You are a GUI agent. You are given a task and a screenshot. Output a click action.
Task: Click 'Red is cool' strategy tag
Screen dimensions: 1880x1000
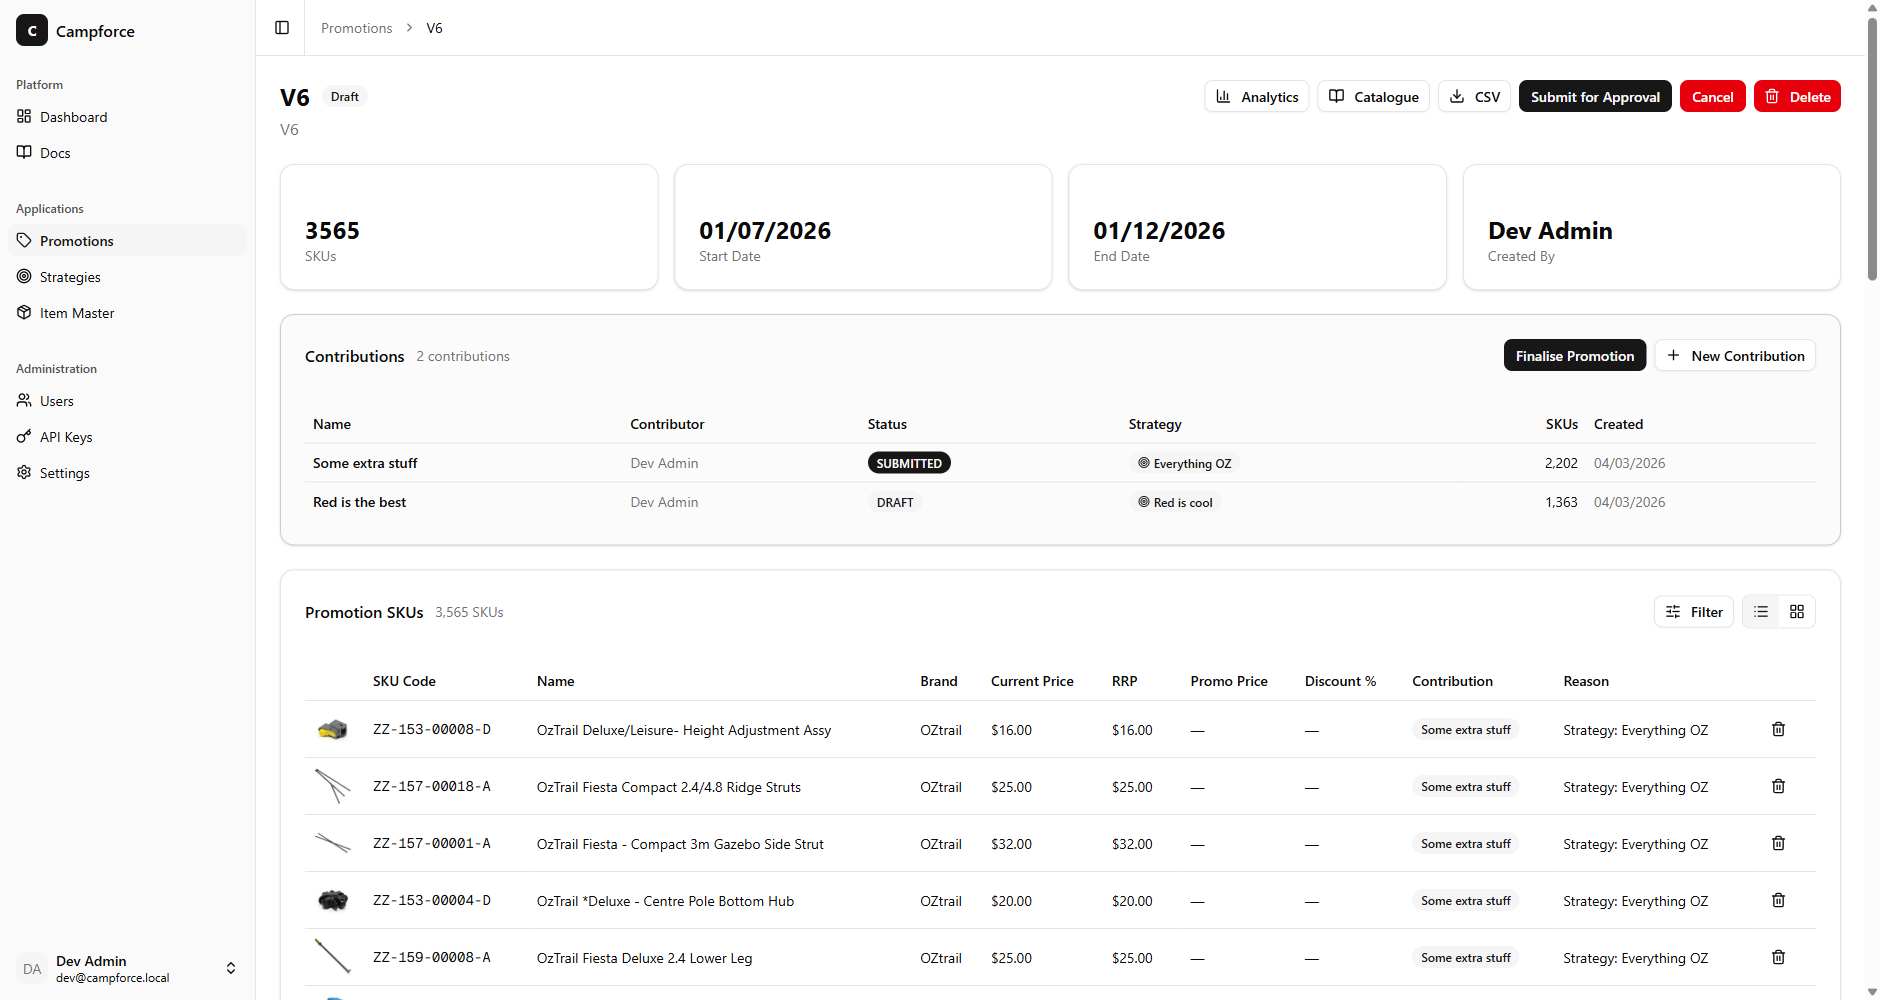[1175, 502]
